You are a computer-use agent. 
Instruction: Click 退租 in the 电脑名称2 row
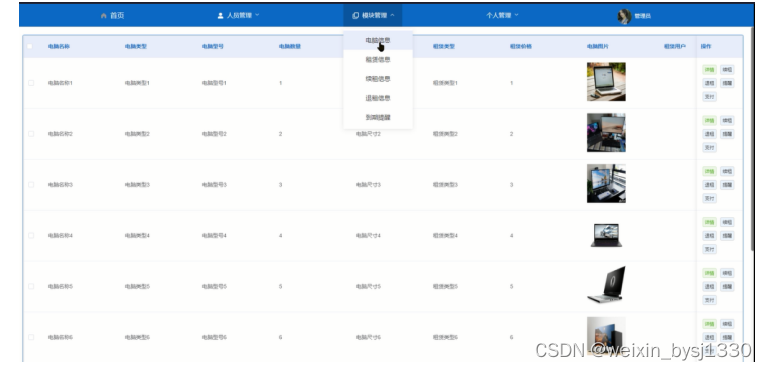[709, 134]
